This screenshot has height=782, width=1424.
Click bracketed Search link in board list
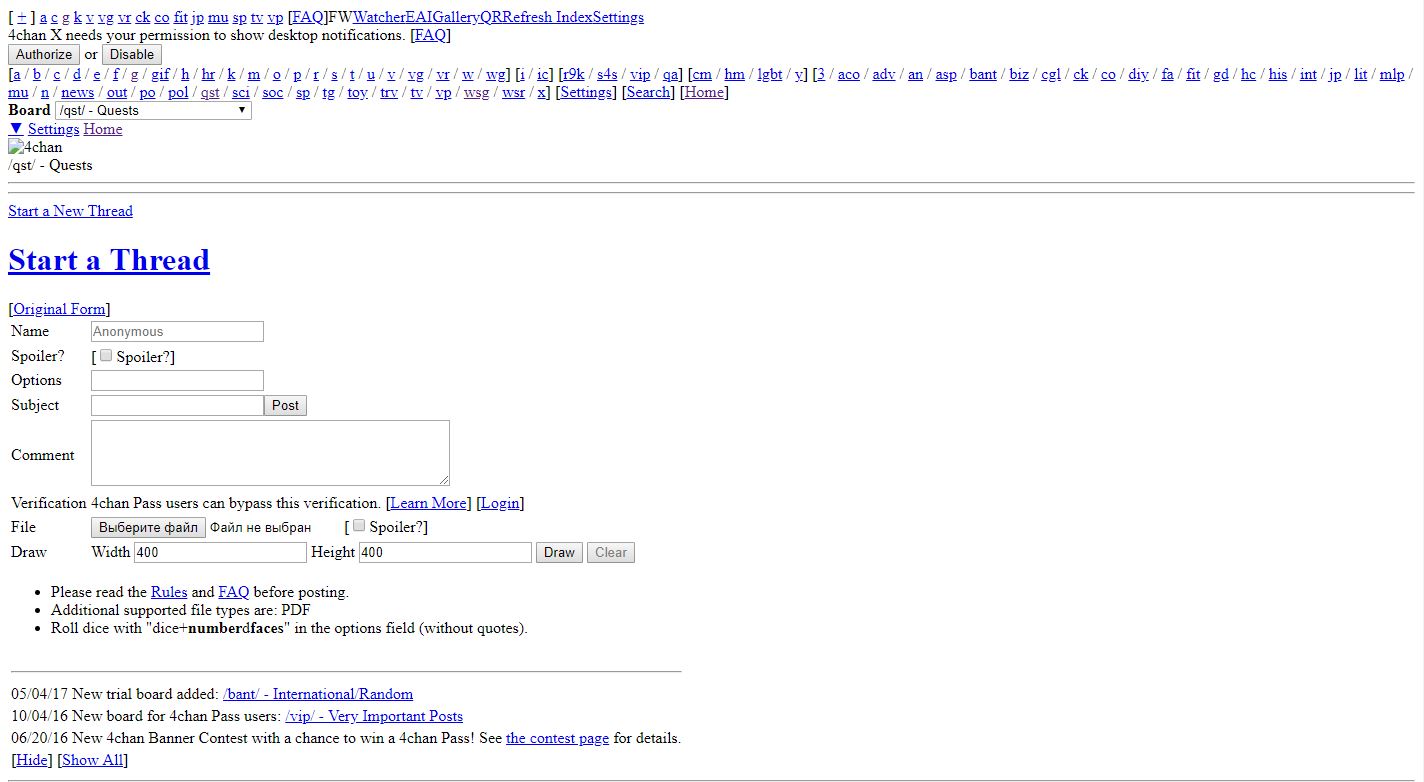click(649, 92)
